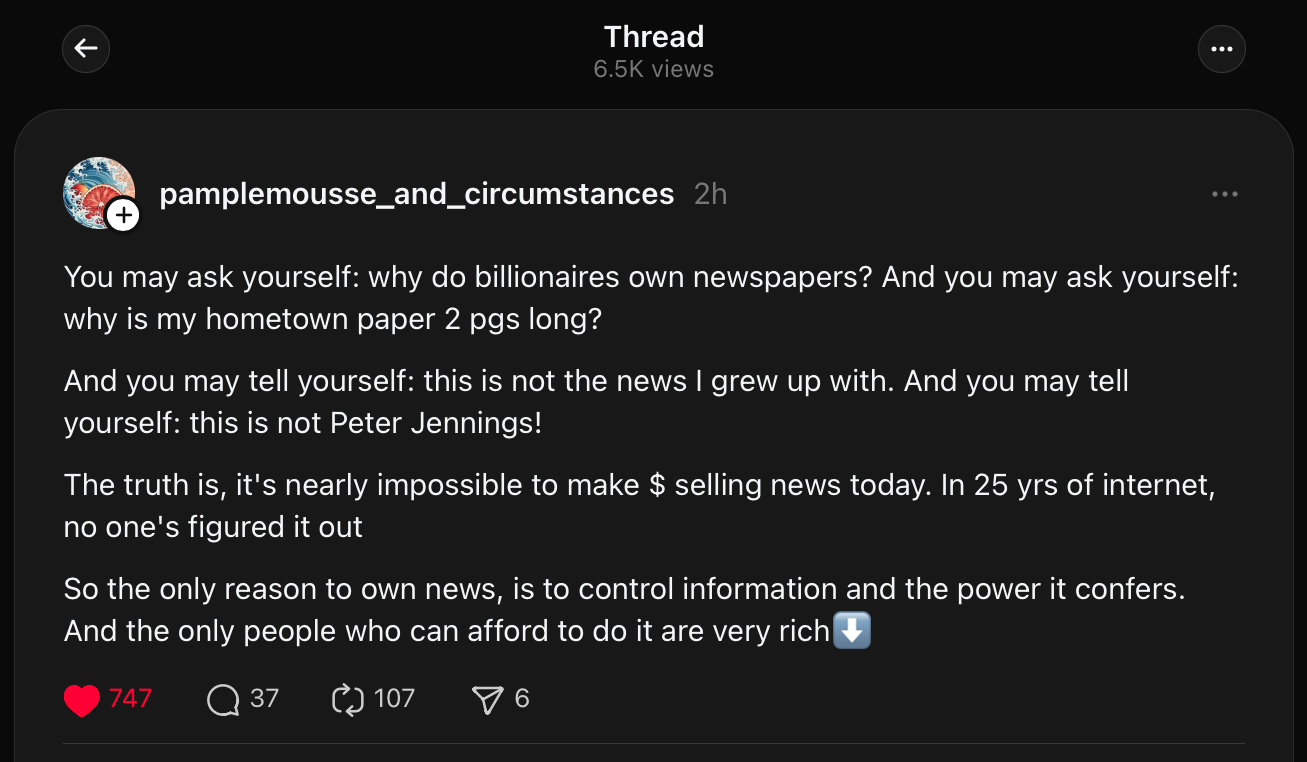
Task: Open the 37 replies count
Action: pyautogui.click(x=264, y=698)
